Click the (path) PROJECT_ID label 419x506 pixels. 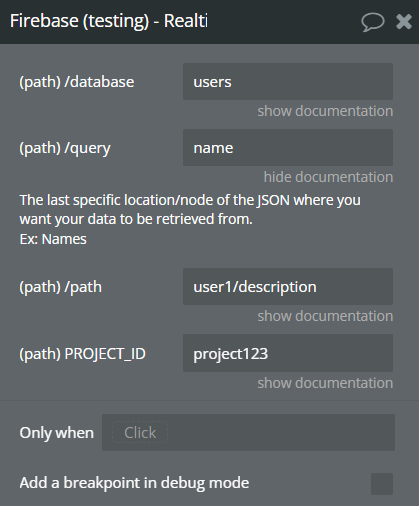tap(83, 354)
